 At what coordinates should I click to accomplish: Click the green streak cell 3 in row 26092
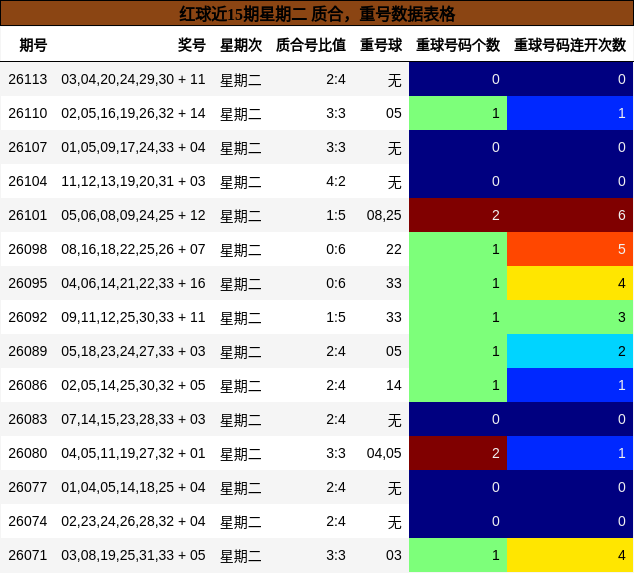click(570, 317)
